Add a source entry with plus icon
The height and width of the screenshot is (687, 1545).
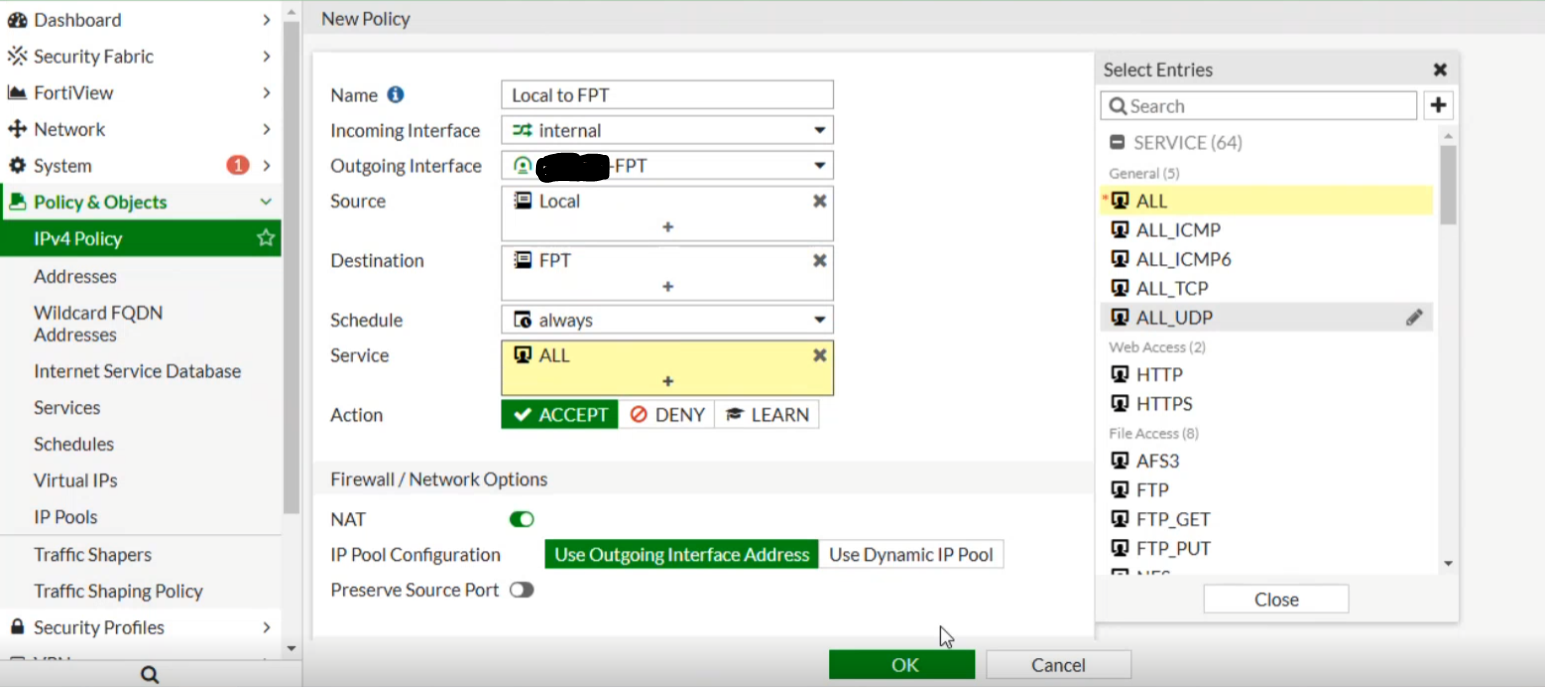coord(667,227)
